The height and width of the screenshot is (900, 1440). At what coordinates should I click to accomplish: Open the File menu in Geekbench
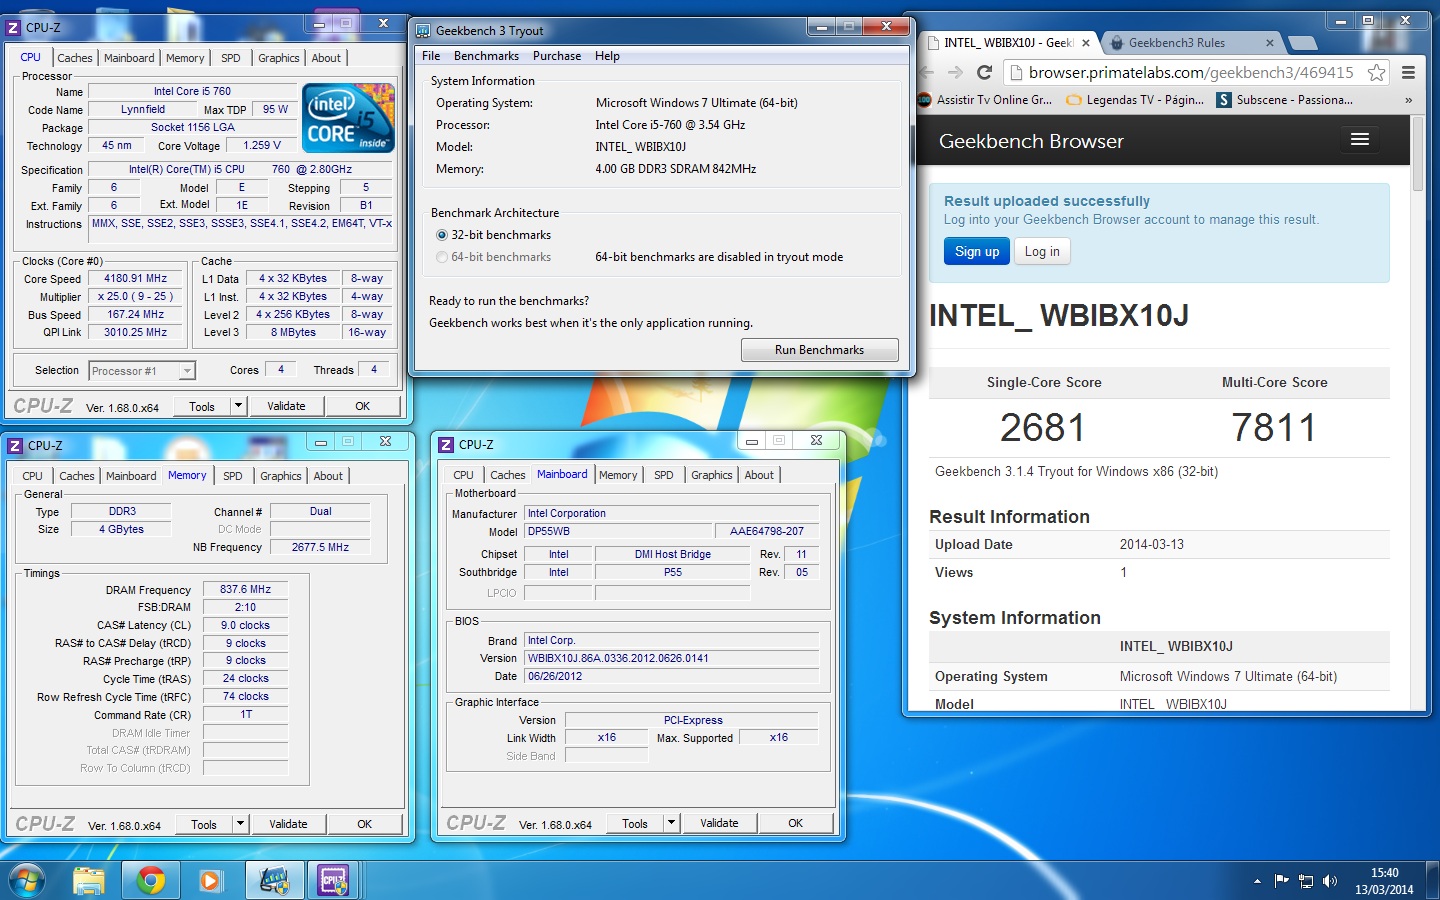tap(431, 56)
